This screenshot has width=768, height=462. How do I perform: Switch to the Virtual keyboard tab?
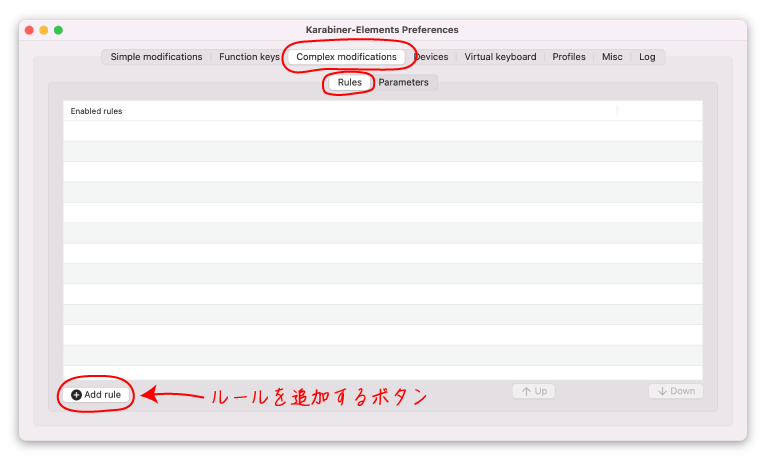point(500,57)
